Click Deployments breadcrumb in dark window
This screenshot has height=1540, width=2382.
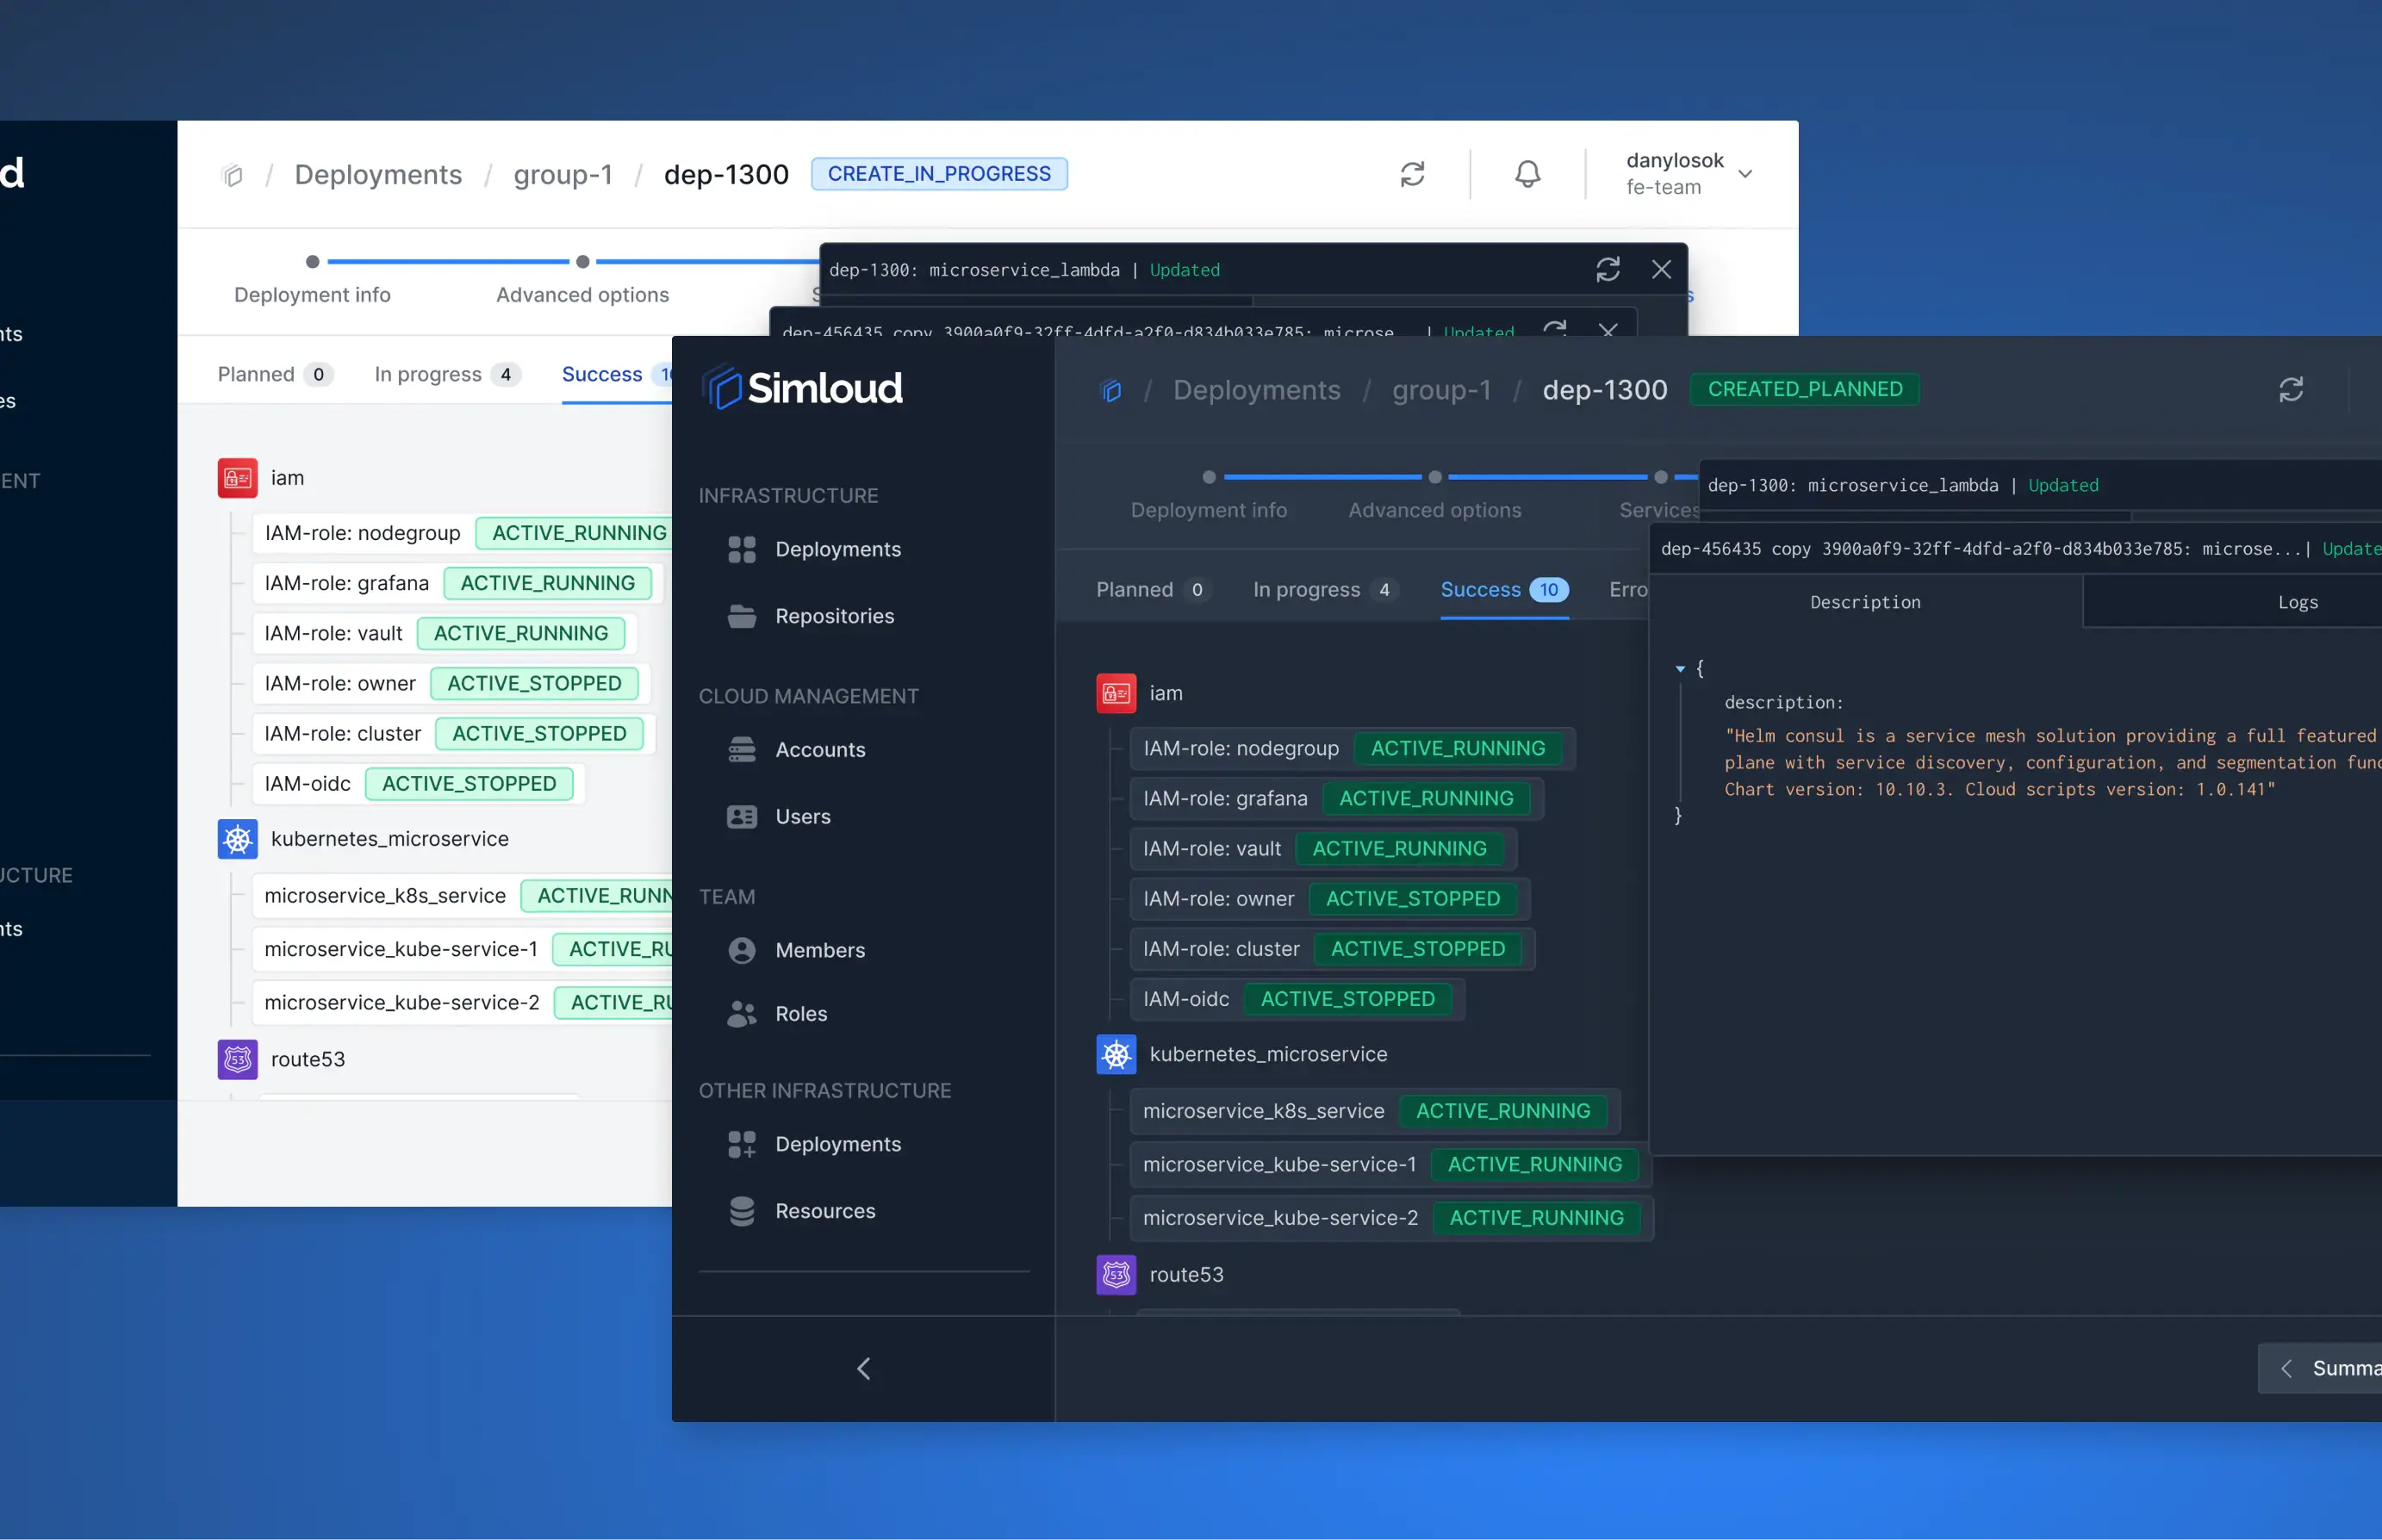coord(1256,390)
